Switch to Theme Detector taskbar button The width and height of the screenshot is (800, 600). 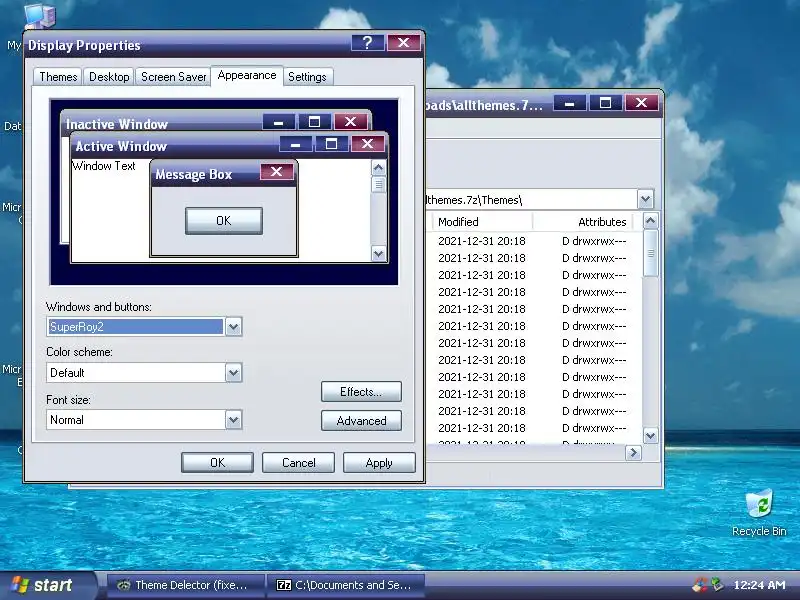click(186, 585)
